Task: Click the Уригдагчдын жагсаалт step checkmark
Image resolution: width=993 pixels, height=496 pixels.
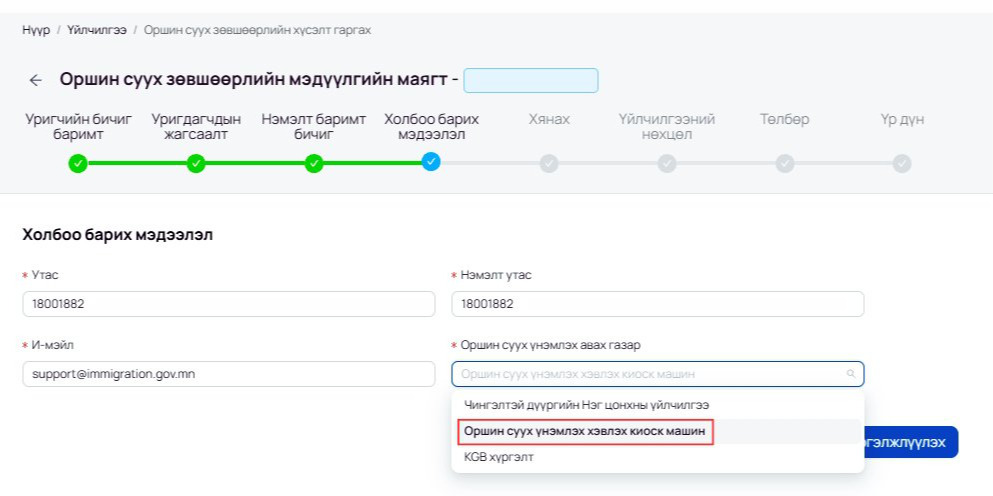Action: coord(196,163)
